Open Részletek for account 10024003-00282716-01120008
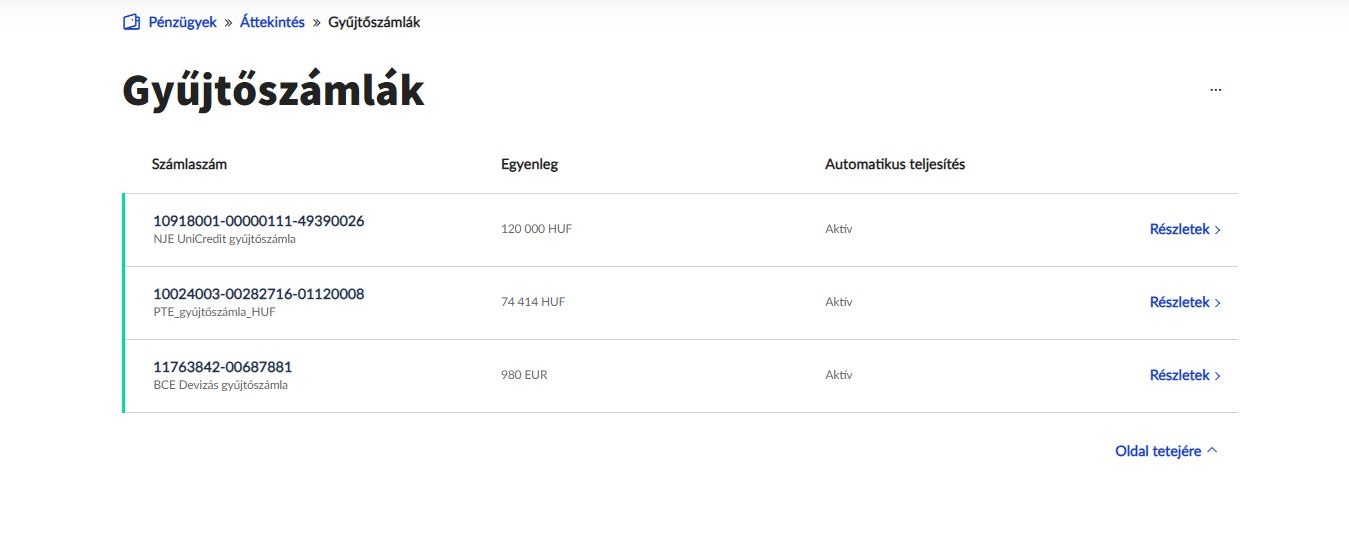 click(1180, 302)
